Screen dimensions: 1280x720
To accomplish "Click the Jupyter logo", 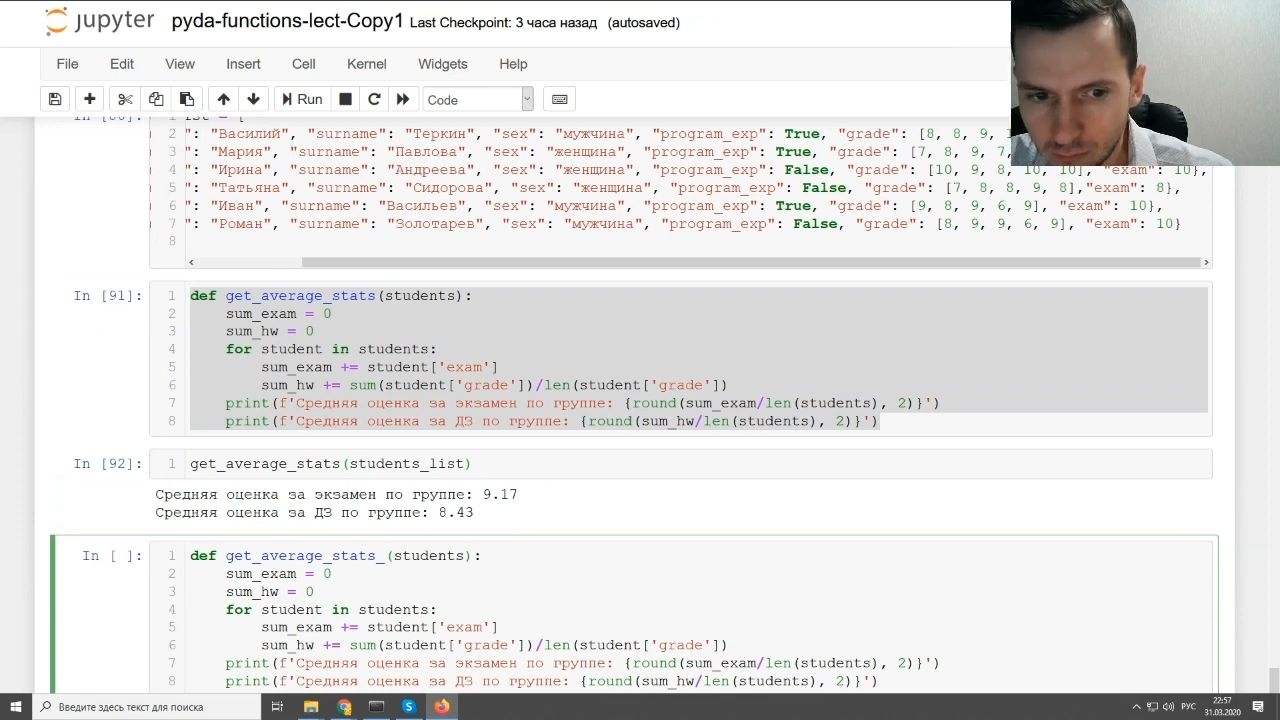I will tap(100, 21).
